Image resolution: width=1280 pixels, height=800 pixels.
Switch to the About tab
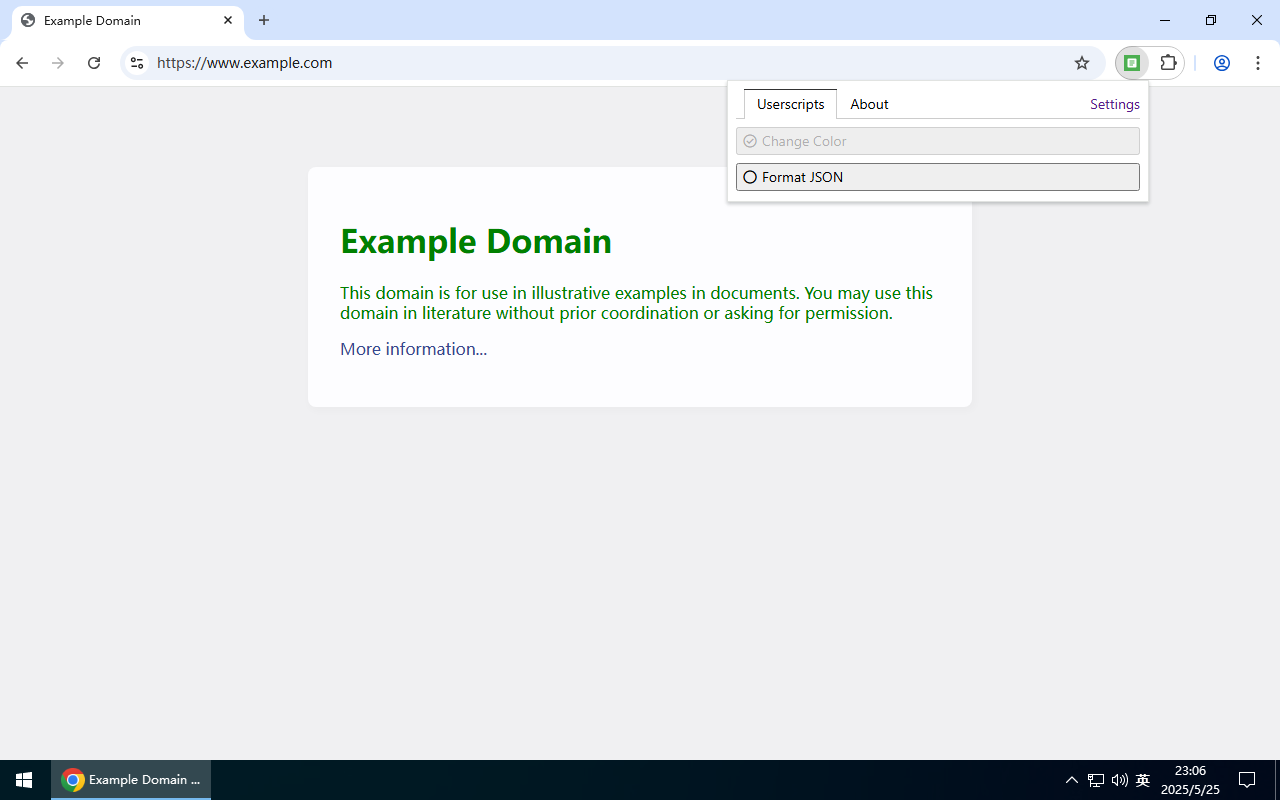point(869,104)
